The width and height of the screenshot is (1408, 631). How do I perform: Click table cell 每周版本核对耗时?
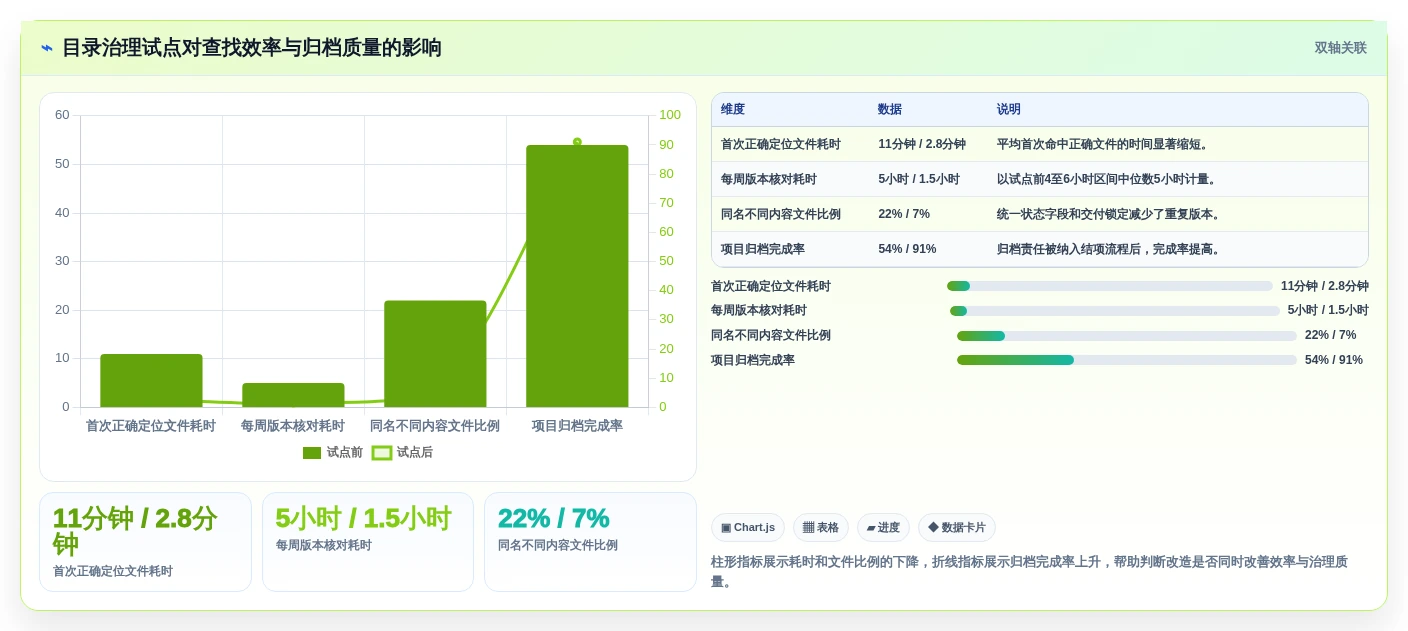[x=769, y=179]
